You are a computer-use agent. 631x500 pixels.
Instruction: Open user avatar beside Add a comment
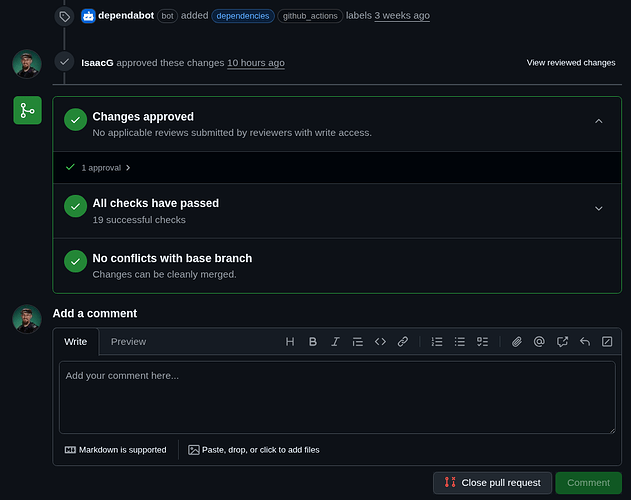click(27, 319)
